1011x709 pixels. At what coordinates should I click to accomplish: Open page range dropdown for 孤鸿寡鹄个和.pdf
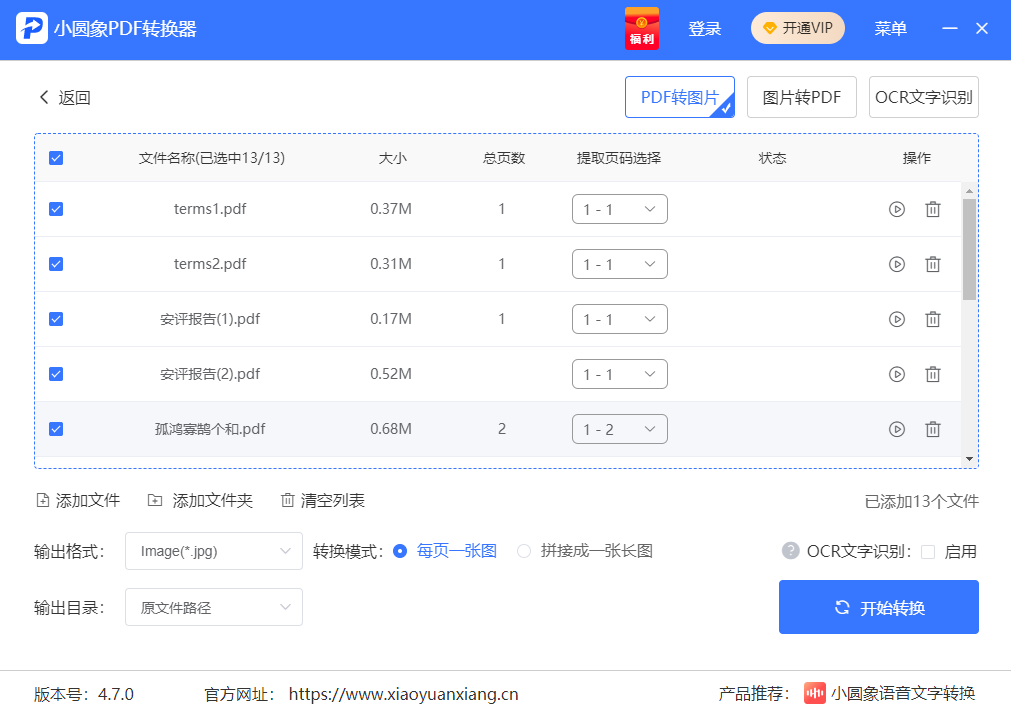pyautogui.click(x=619, y=429)
